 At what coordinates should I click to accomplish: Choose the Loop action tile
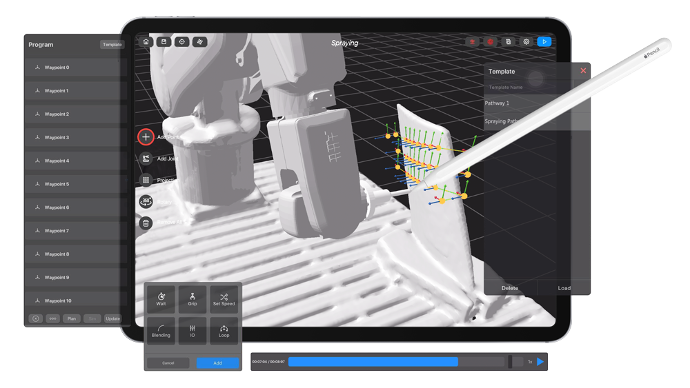coord(224,331)
